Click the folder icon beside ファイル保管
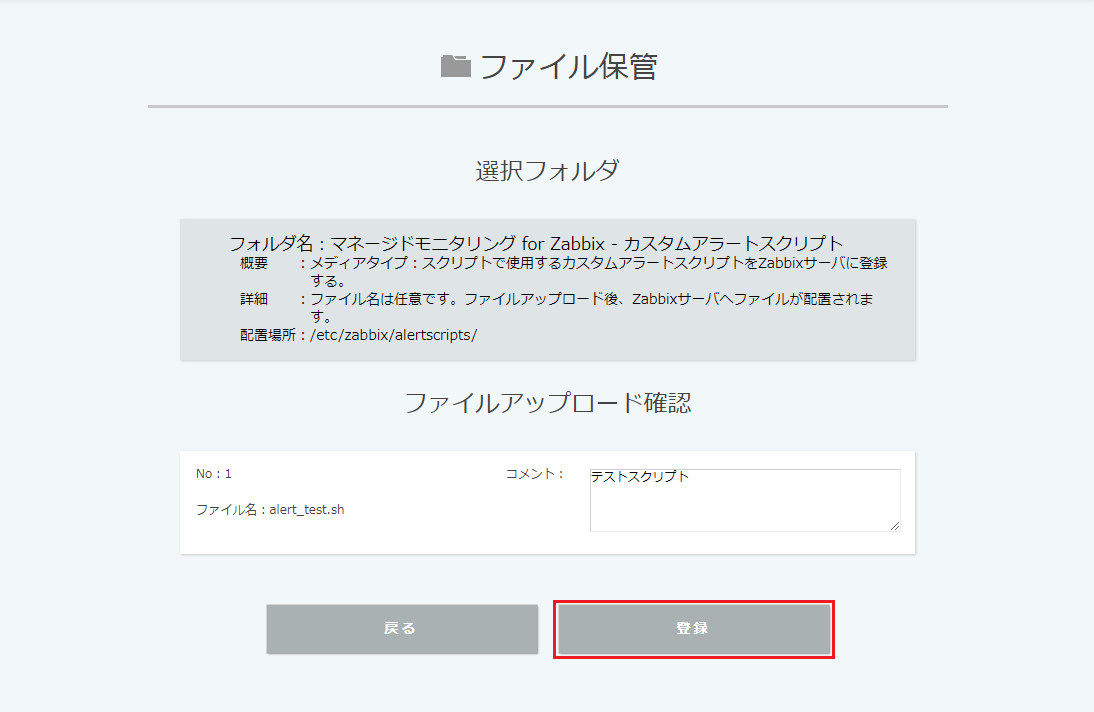Screen dimensions: 1094x712 456,66
